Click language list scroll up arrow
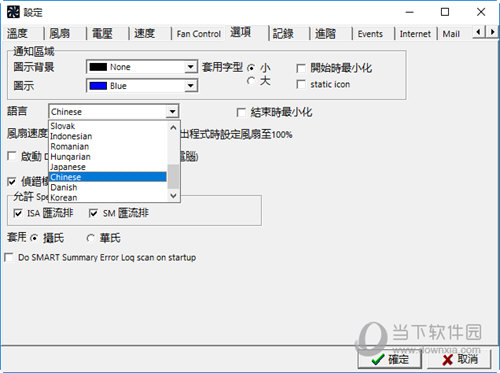This screenshot has height=373, width=500. (x=173, y=128)
